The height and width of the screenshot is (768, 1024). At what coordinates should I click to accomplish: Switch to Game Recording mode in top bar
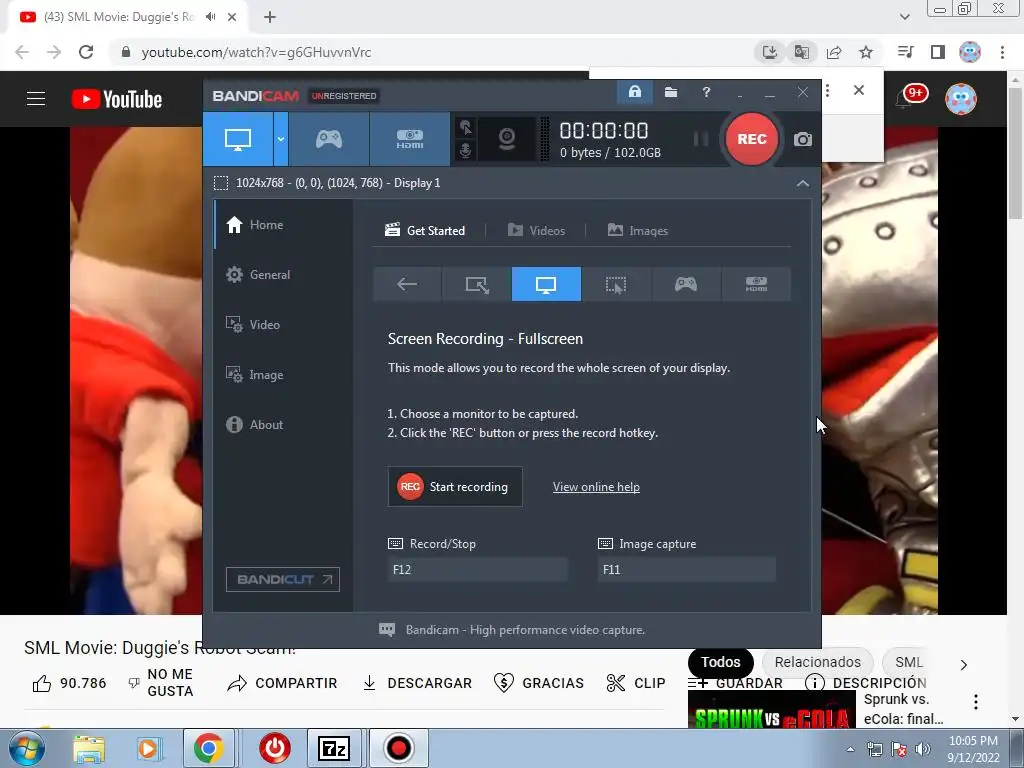(328, 139)
